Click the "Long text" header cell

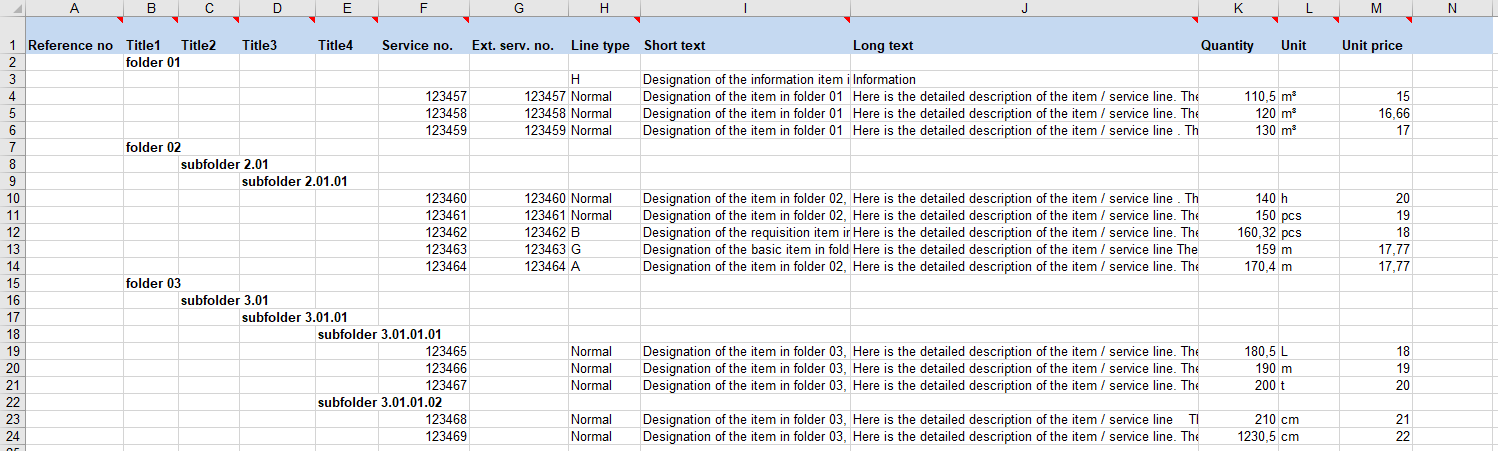click(1024, 45)
